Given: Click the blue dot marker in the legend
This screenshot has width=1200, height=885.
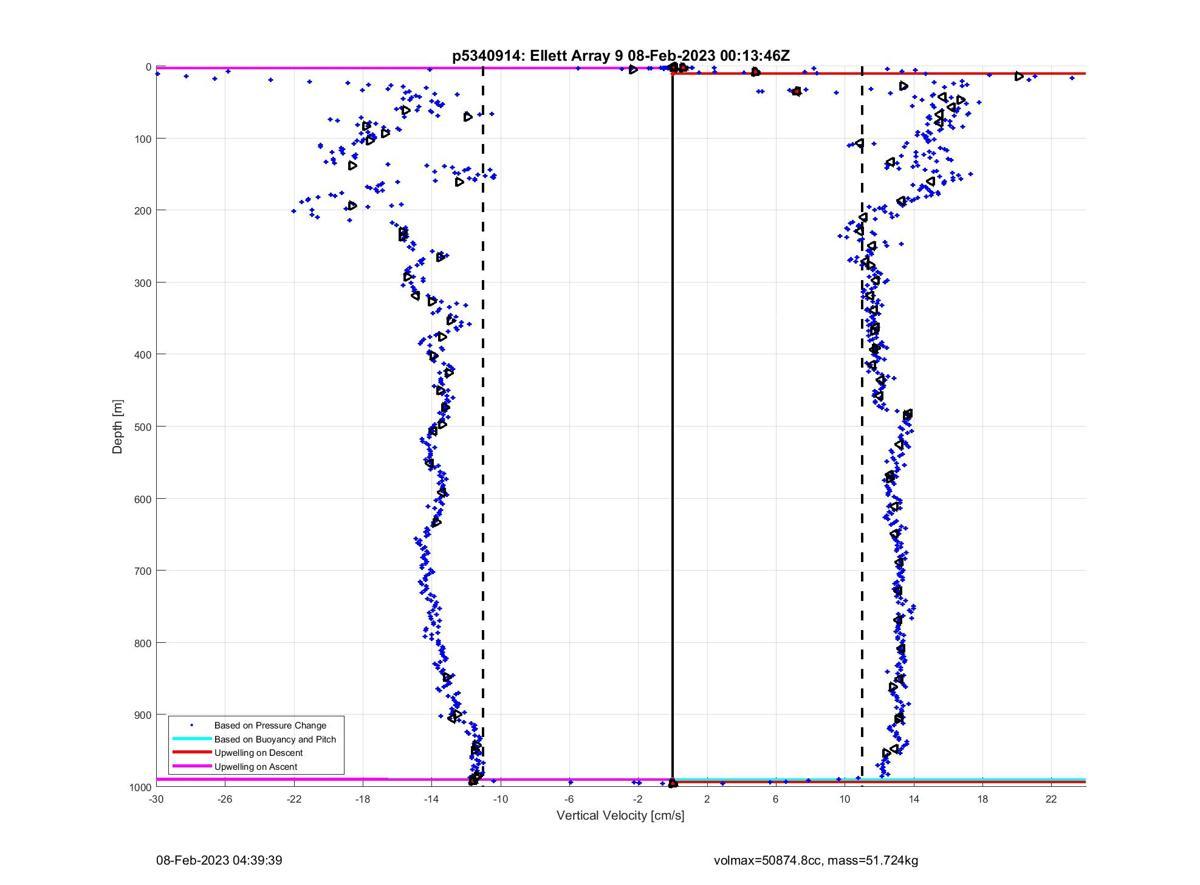Looking at the screenshot, I should coord(192,725).
